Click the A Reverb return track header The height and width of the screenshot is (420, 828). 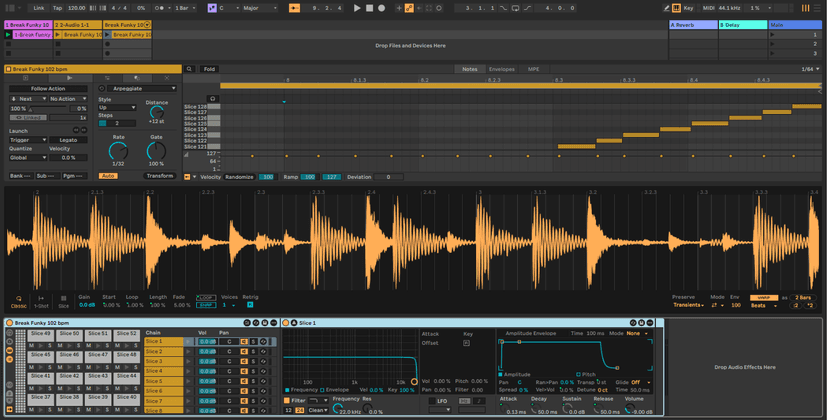(693, 25)
